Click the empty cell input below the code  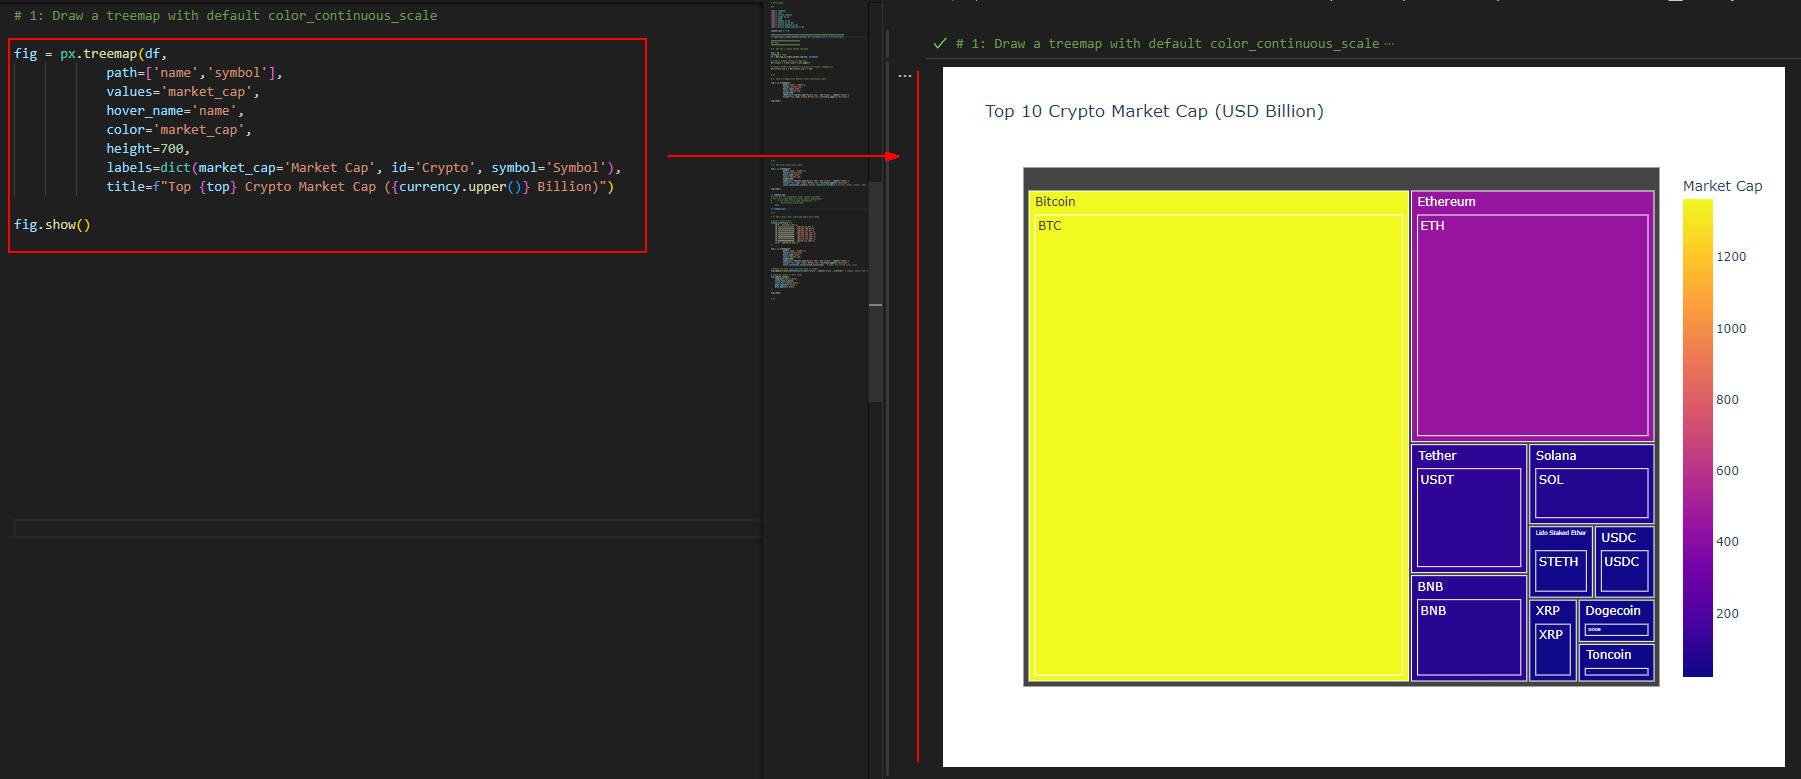click(x=388, y=528)
